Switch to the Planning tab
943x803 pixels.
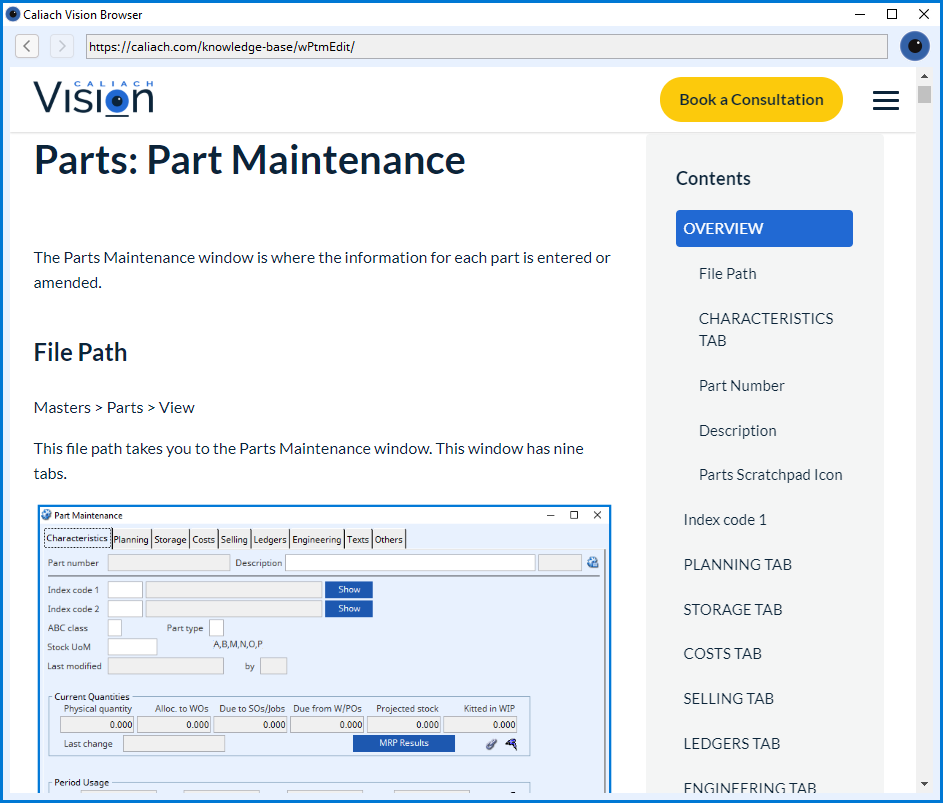click(131, 540)
